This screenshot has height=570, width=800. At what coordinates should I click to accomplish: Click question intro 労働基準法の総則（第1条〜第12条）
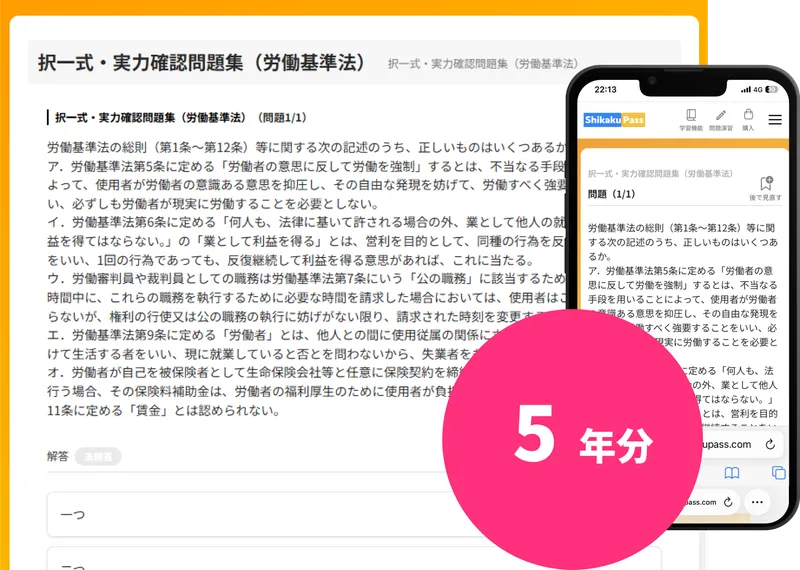(x=306, y=147)
